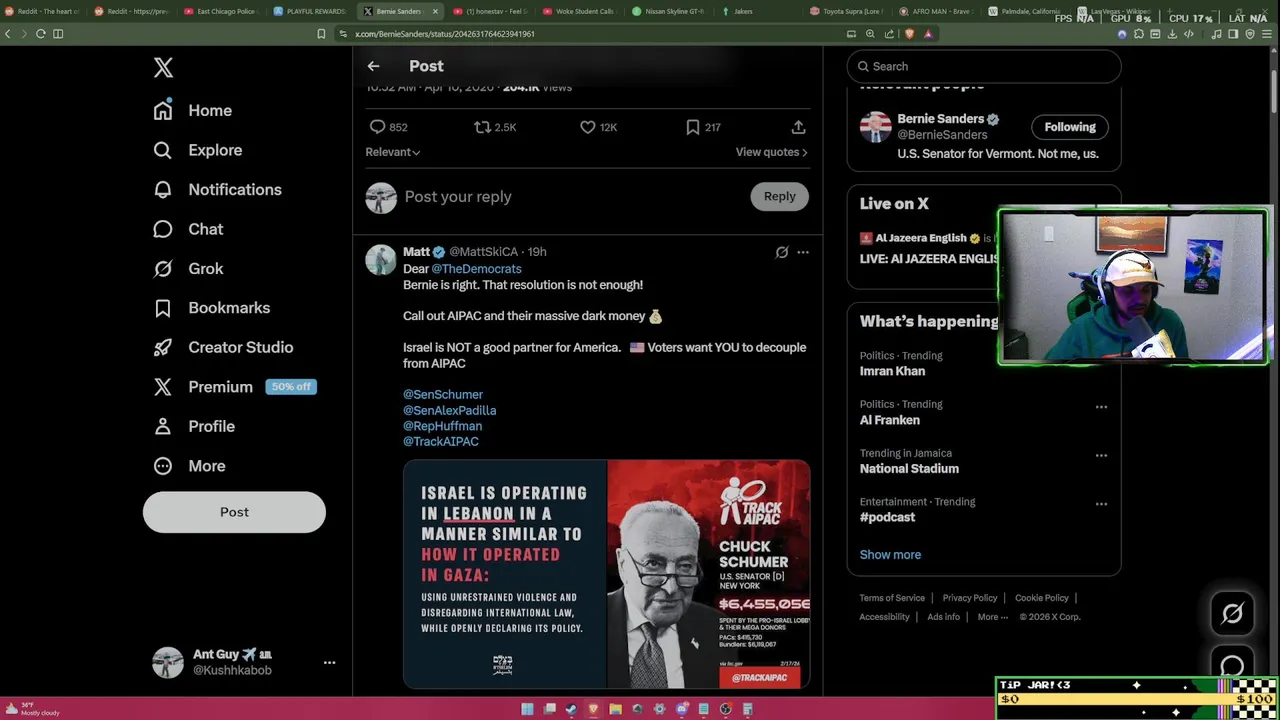The width and height of the screenshot is (1280, 720).
Task: Open the Premium page
Action: [234, 387]
